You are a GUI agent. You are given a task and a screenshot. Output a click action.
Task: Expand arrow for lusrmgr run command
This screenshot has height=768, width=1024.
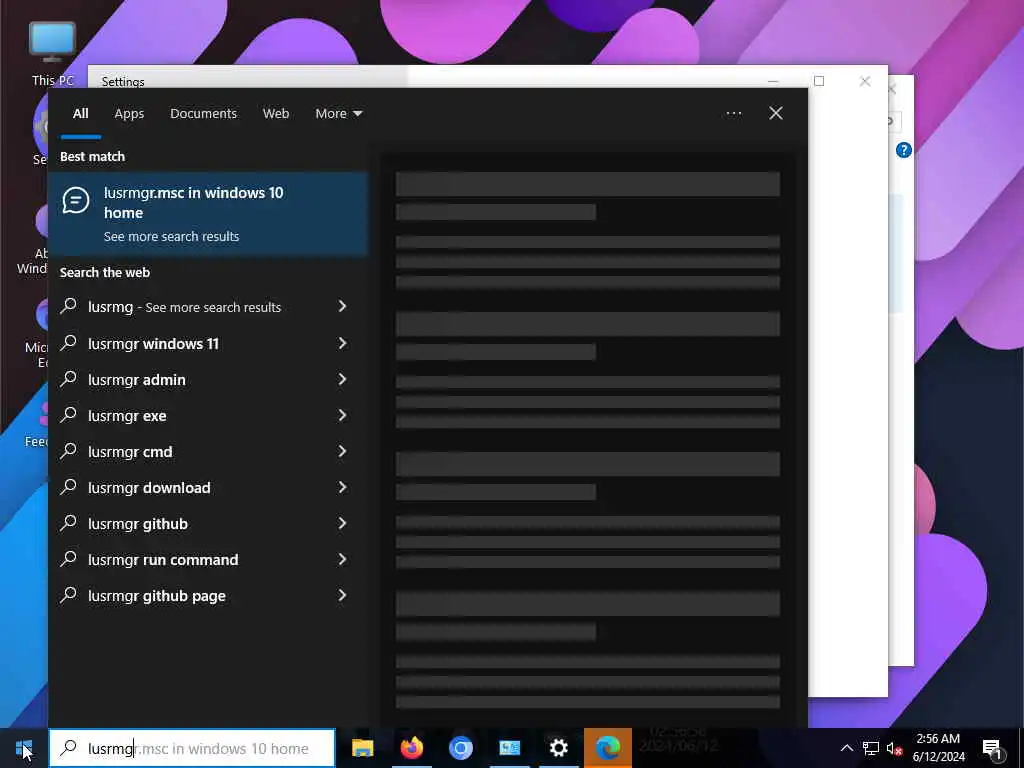[342, 560]
